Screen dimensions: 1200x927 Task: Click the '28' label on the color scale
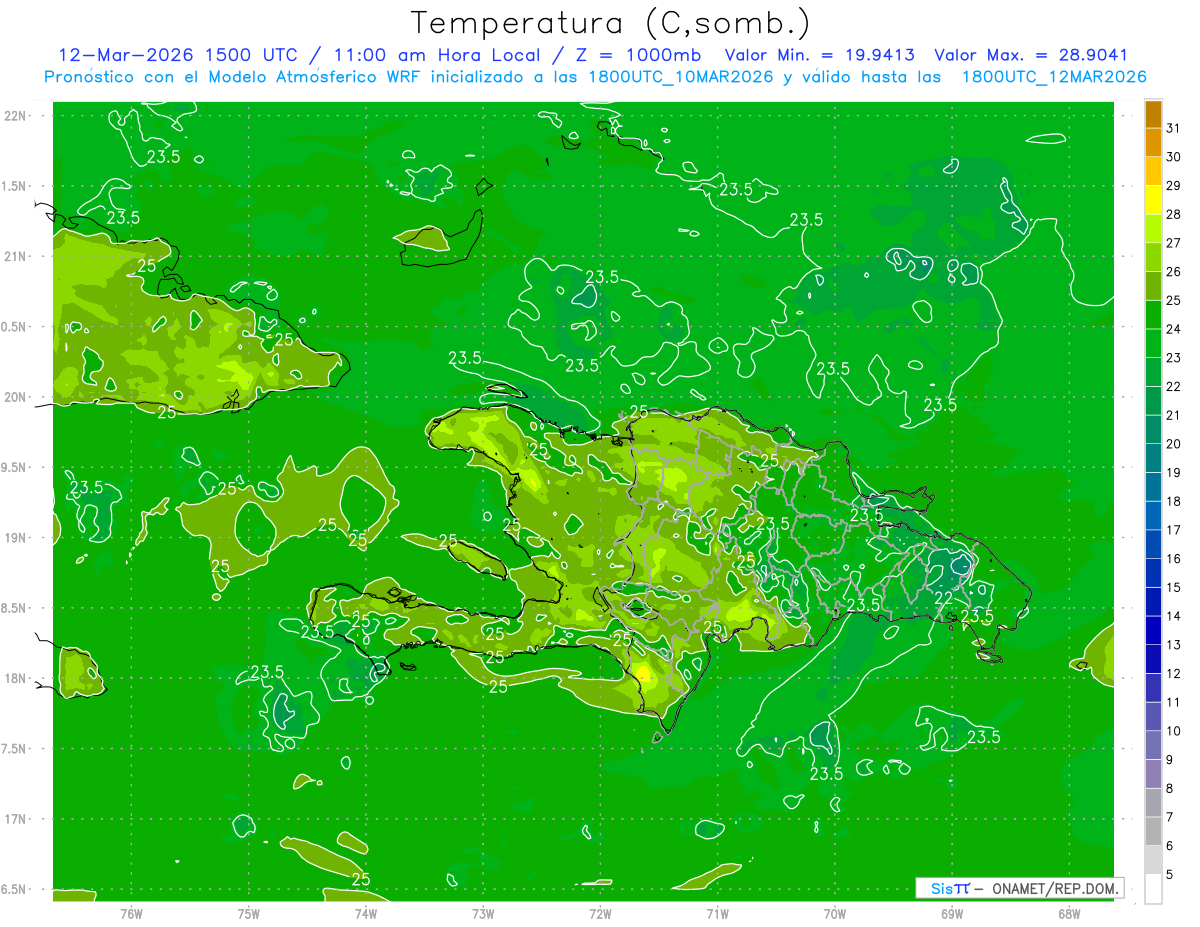(x=1174, y=214)
